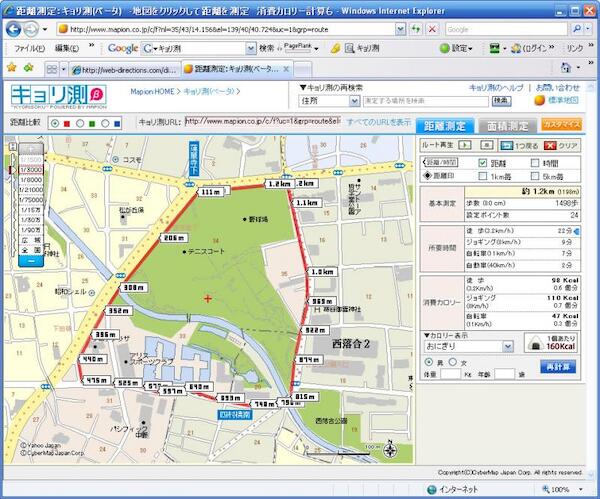Select the 全国 zoom scale level
Viewport: 600px width, 499px height.
(x=31, y=250)
